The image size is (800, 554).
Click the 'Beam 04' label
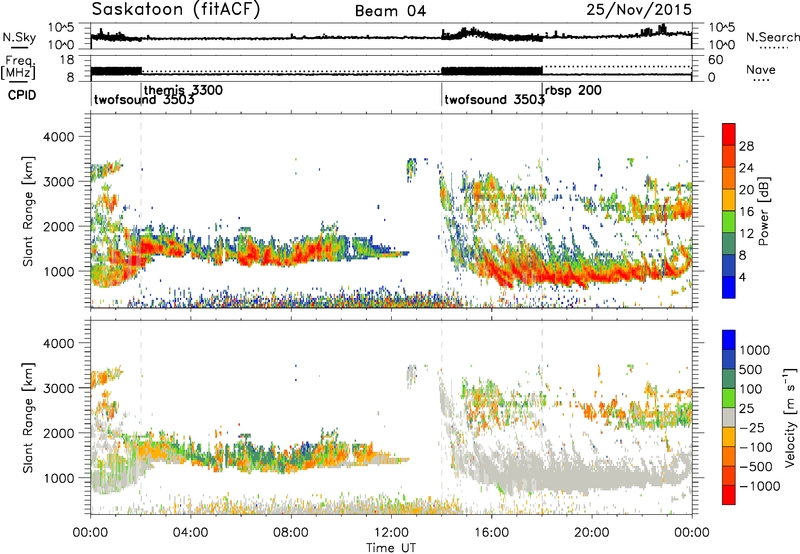coord(390,11)
